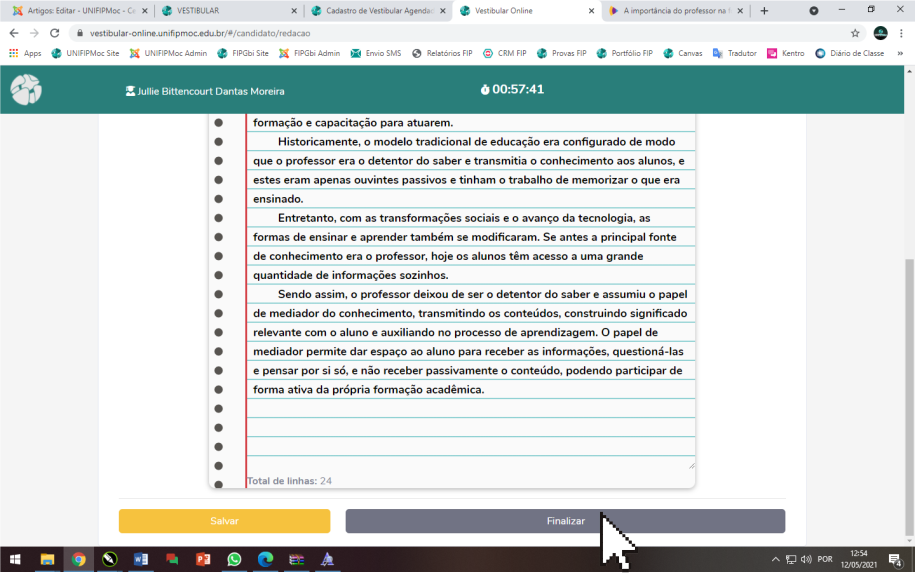Click the name Jullie Bittencourt Dantas Moreira

click(211, 91)
